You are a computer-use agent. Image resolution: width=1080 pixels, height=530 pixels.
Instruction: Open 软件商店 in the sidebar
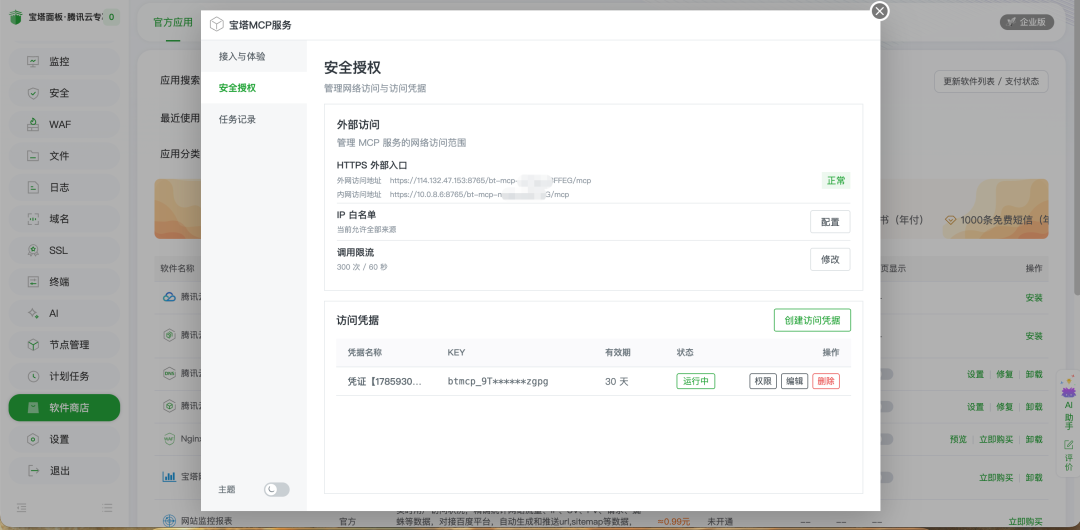tap(64, 408)
